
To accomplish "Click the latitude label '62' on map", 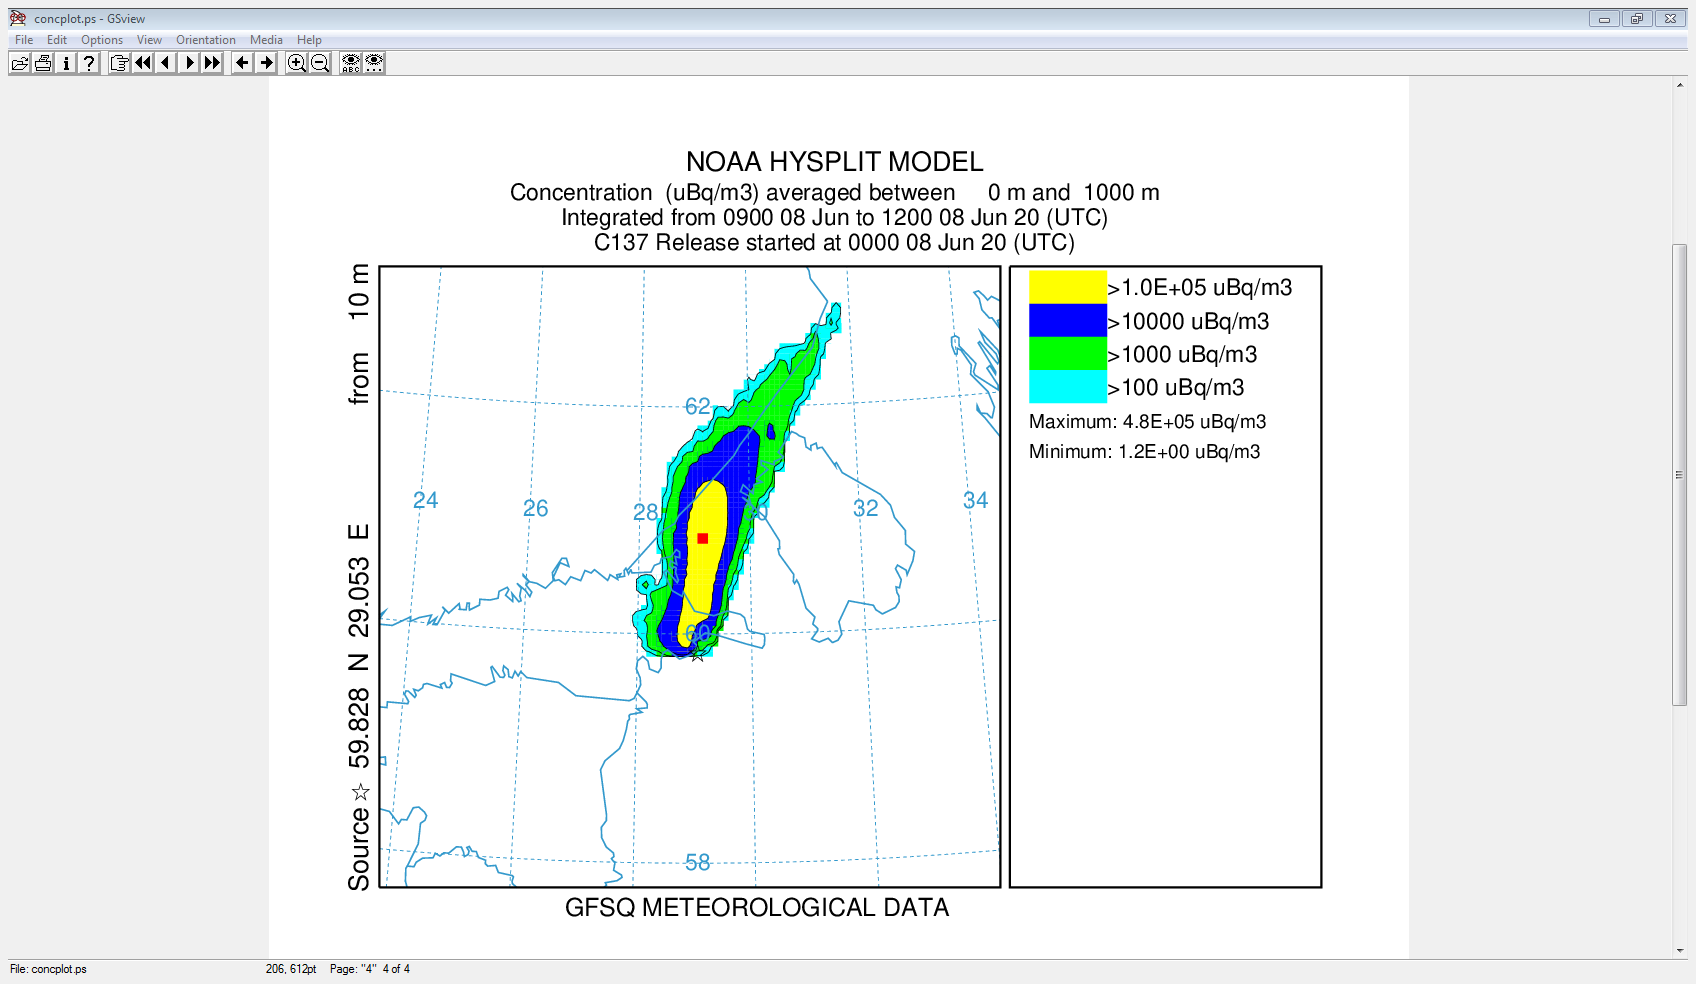I will [x=698, y=406].
